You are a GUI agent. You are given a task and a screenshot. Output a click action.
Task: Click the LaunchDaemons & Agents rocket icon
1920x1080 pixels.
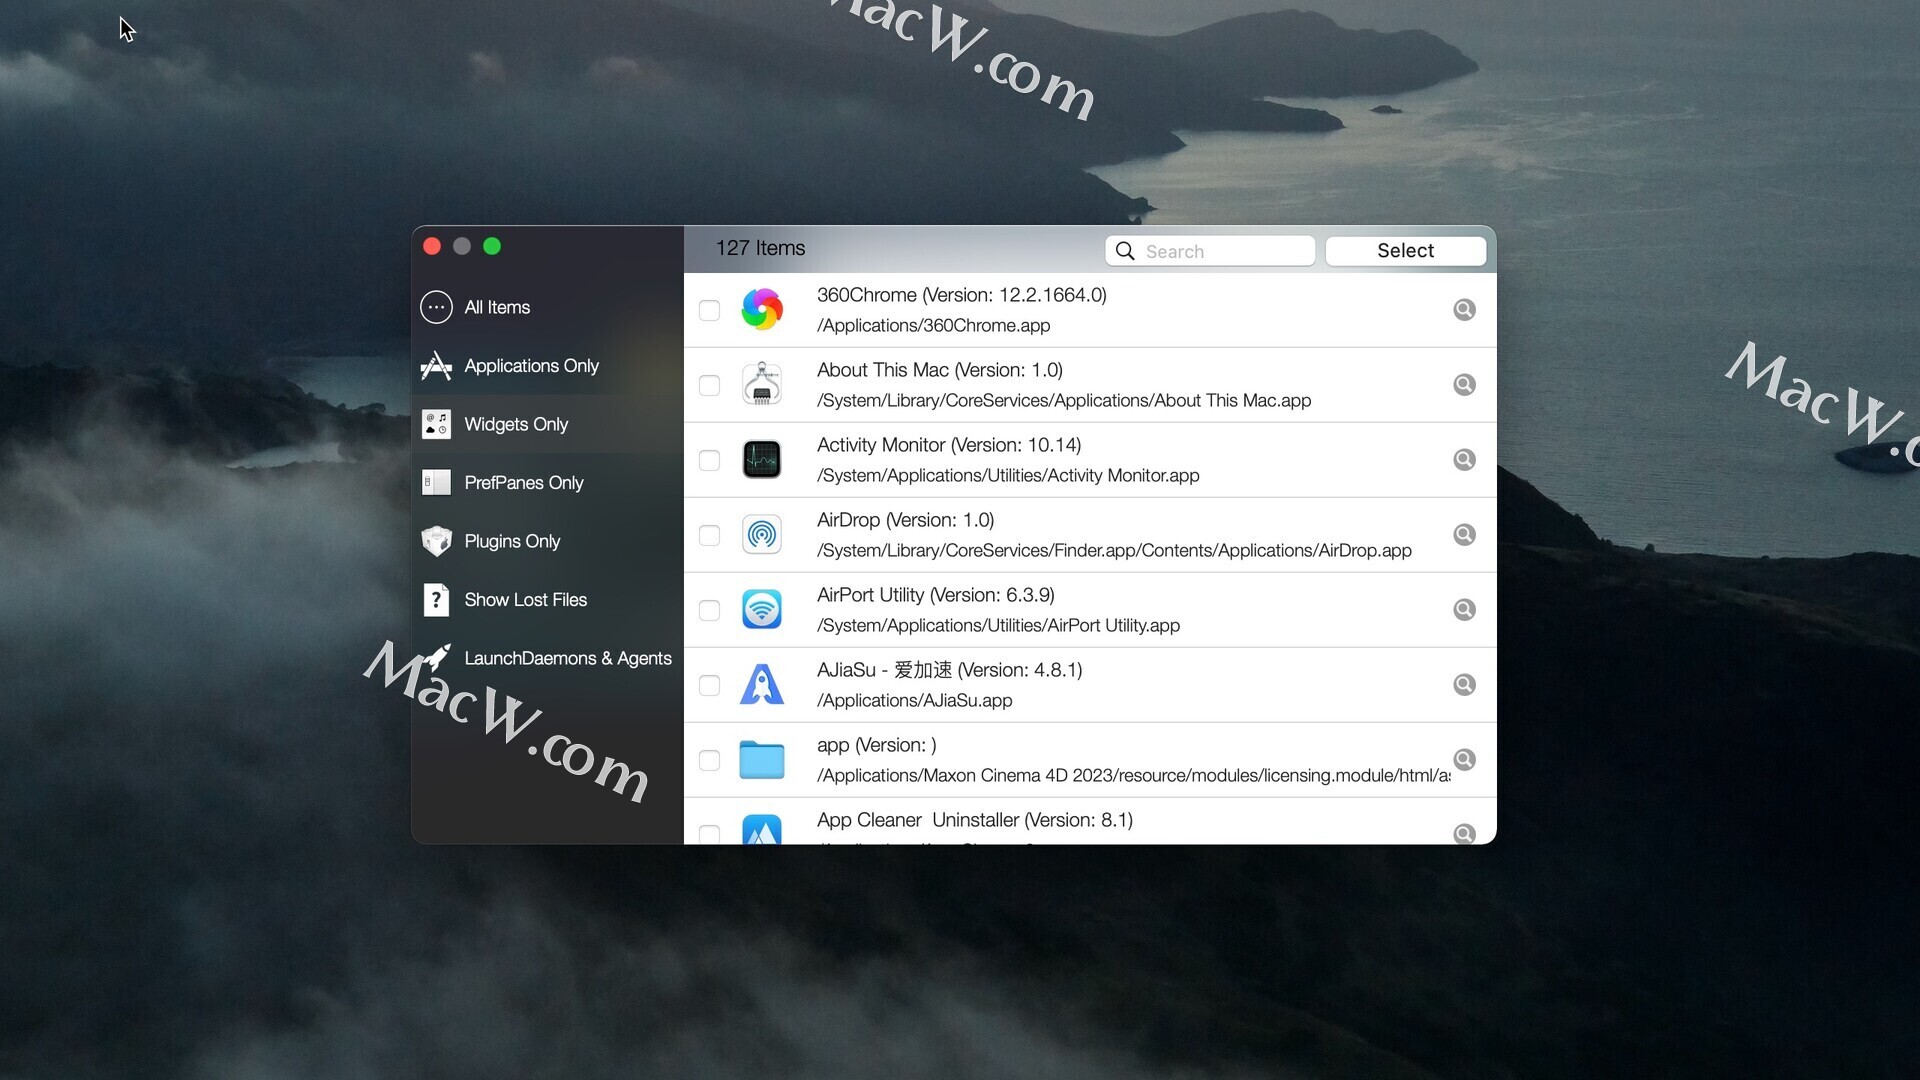pos(436,658)
